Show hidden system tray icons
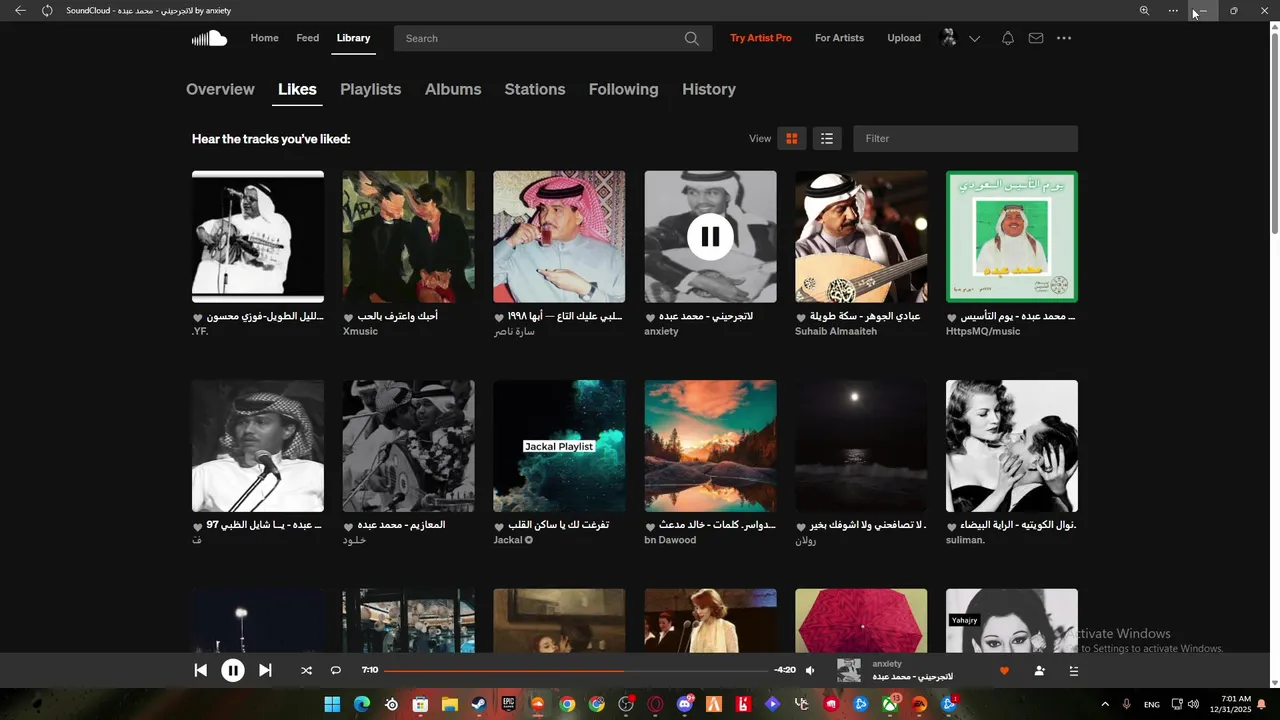The height and width of the screenshot is (720, 1280). [1105, 704]
